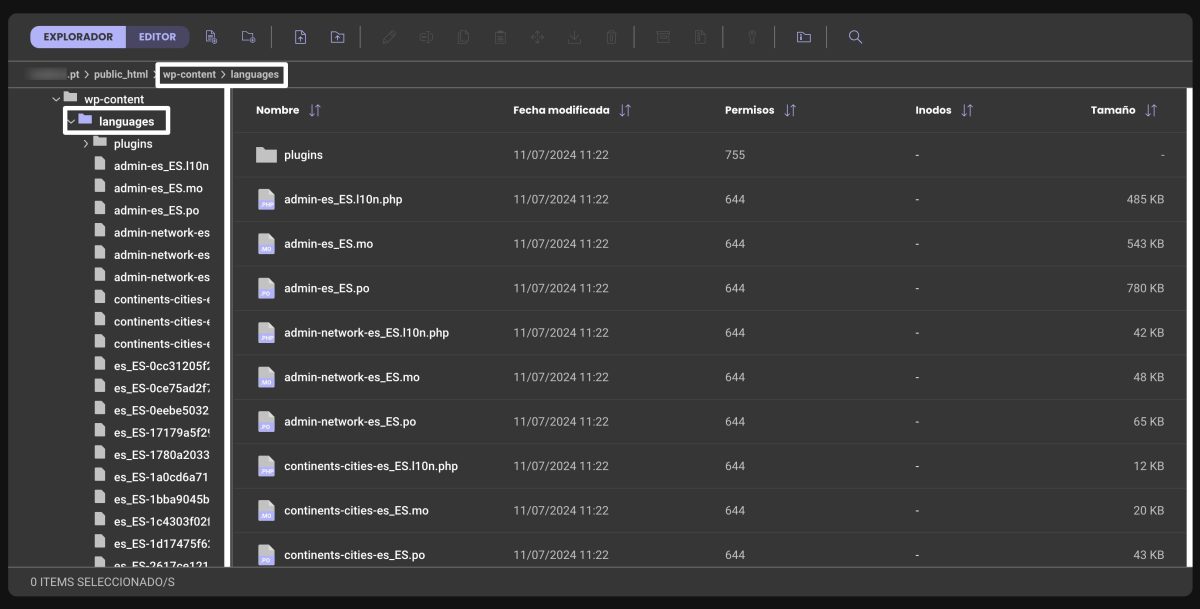Click the plugins folder icon in file list
This screenshot has width=1200, height=609.
[x=266, y=155]
